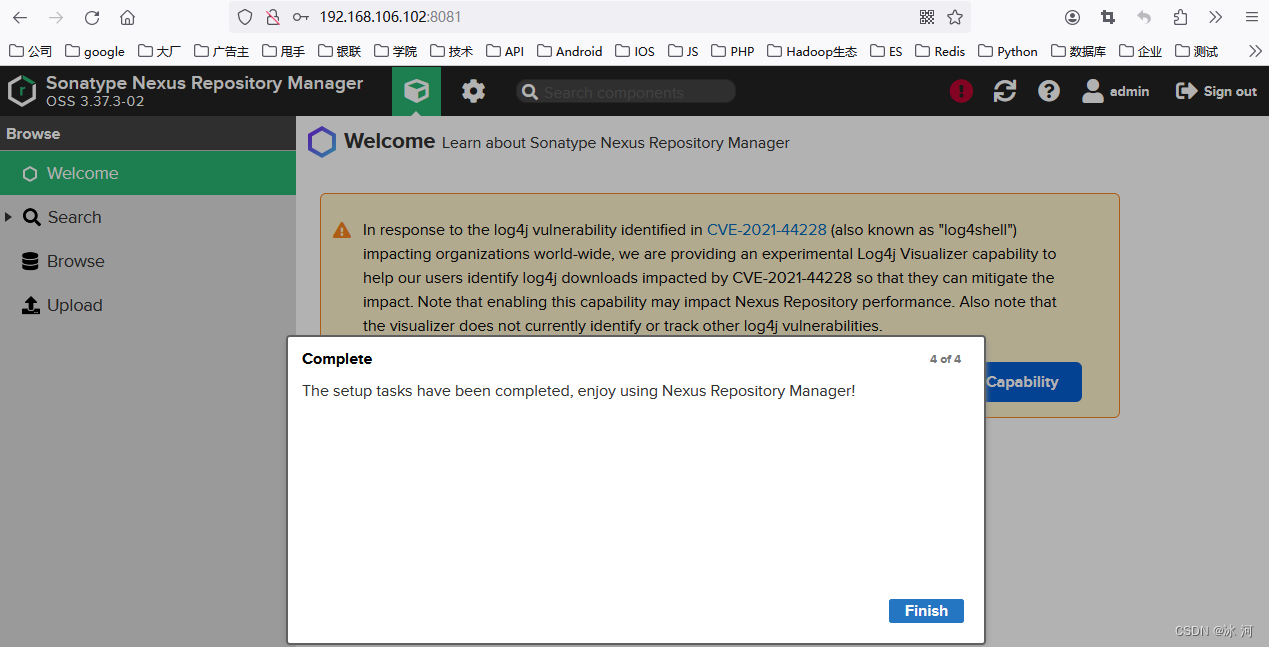Expand the Search tree arrow
1269x647 pixels.
[9, 217]
